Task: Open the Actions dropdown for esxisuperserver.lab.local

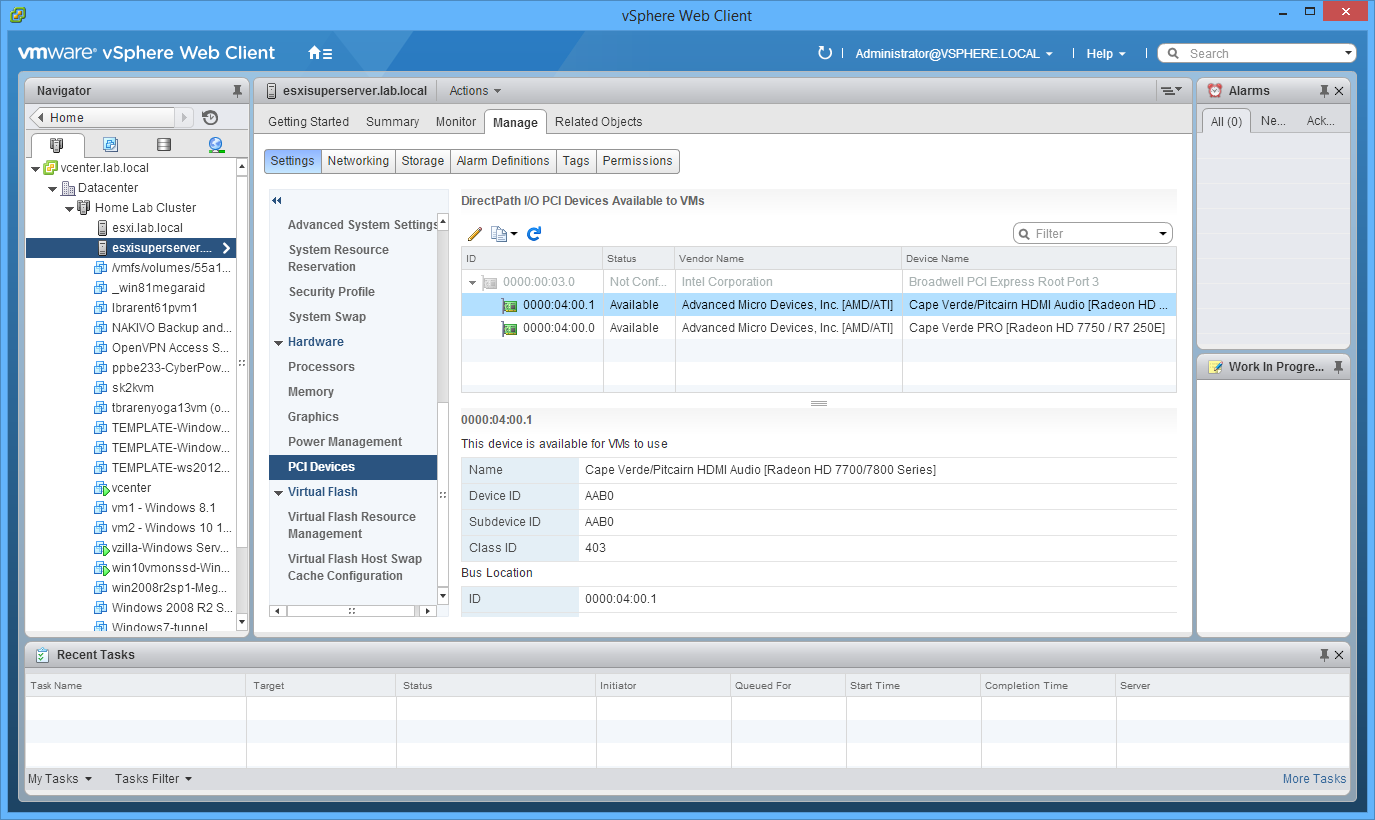Action: 475,91
